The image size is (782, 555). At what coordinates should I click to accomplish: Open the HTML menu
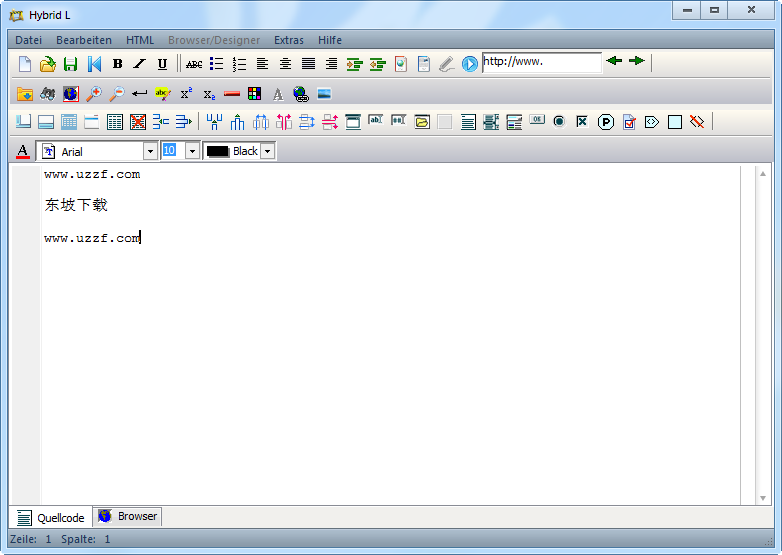pyautogui.click(x=140, y=40)
